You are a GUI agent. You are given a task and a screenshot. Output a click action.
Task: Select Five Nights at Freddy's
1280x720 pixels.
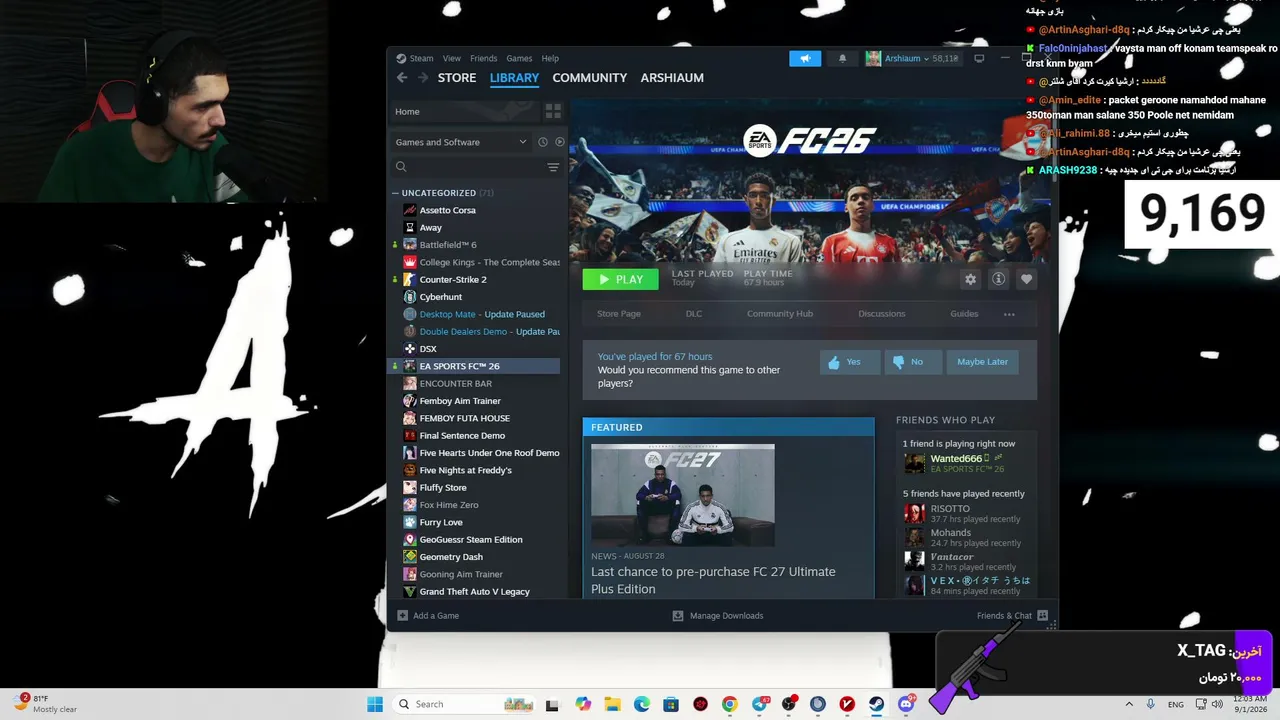[476, 470]
